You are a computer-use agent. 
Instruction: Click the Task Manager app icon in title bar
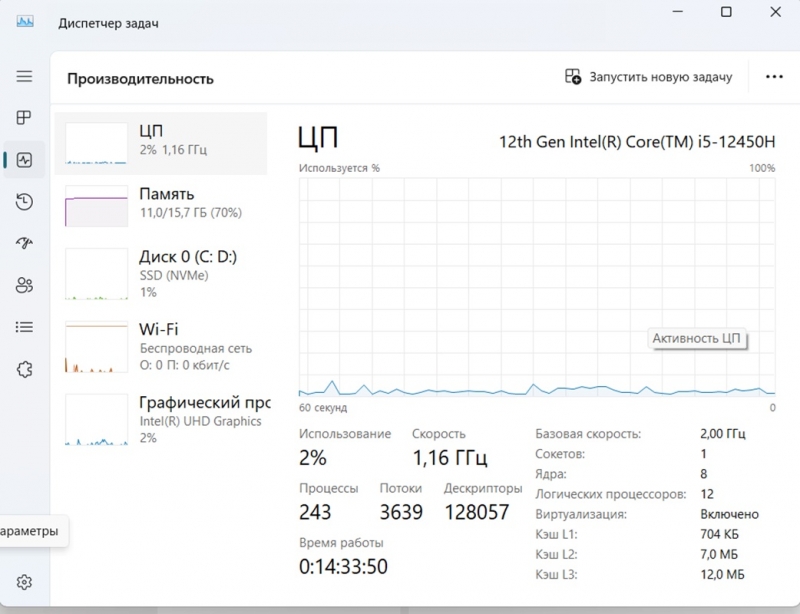pyautogui.click(x=25, y=22)
